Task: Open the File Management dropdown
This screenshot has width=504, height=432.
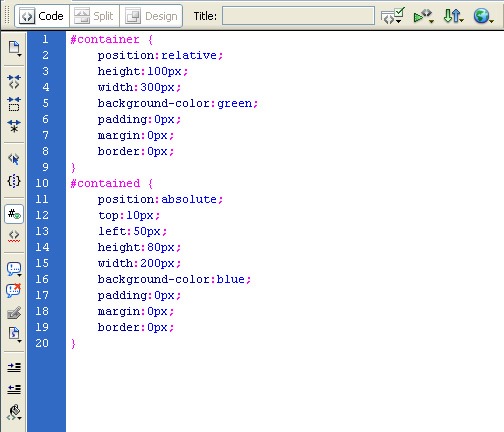Action: pyautogui.click(x=453, y=16)
